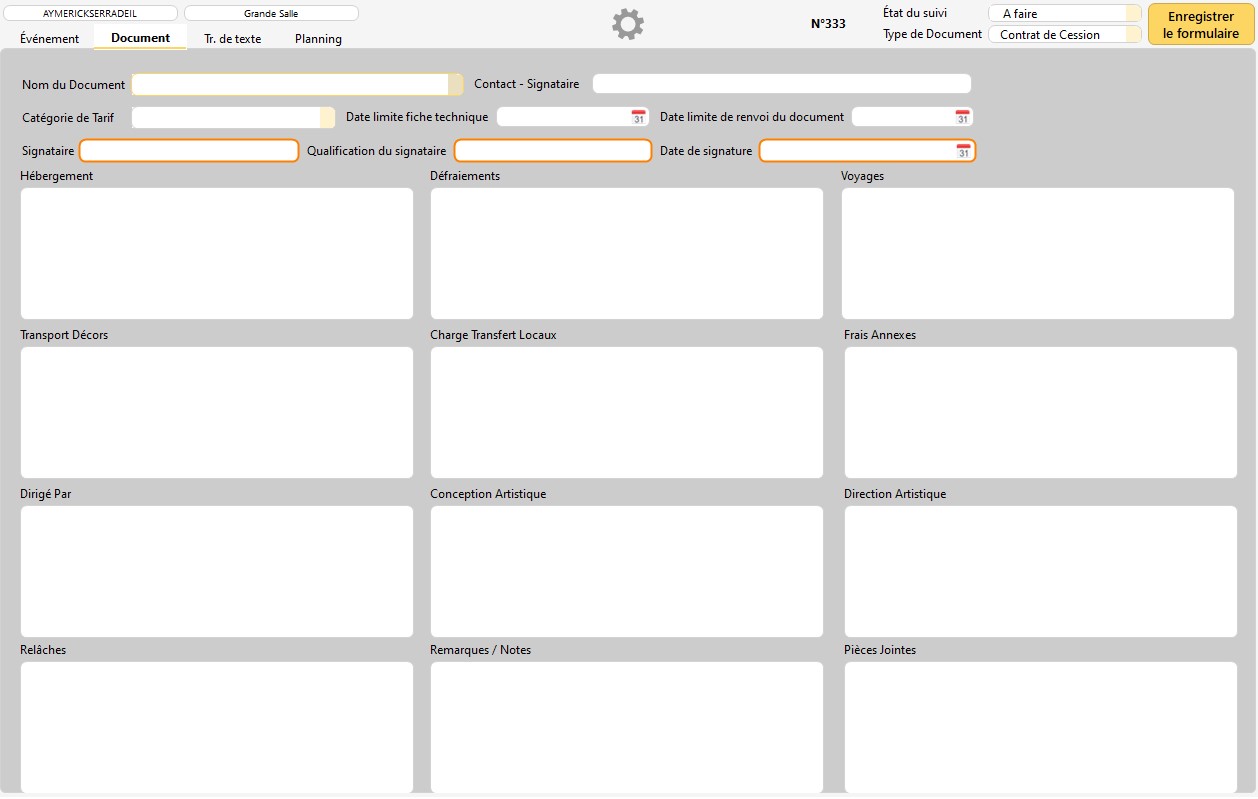Click Enregistrer le formulaire button
Viewport: 1258px width, 799px height.
(x=1200, y=25)
